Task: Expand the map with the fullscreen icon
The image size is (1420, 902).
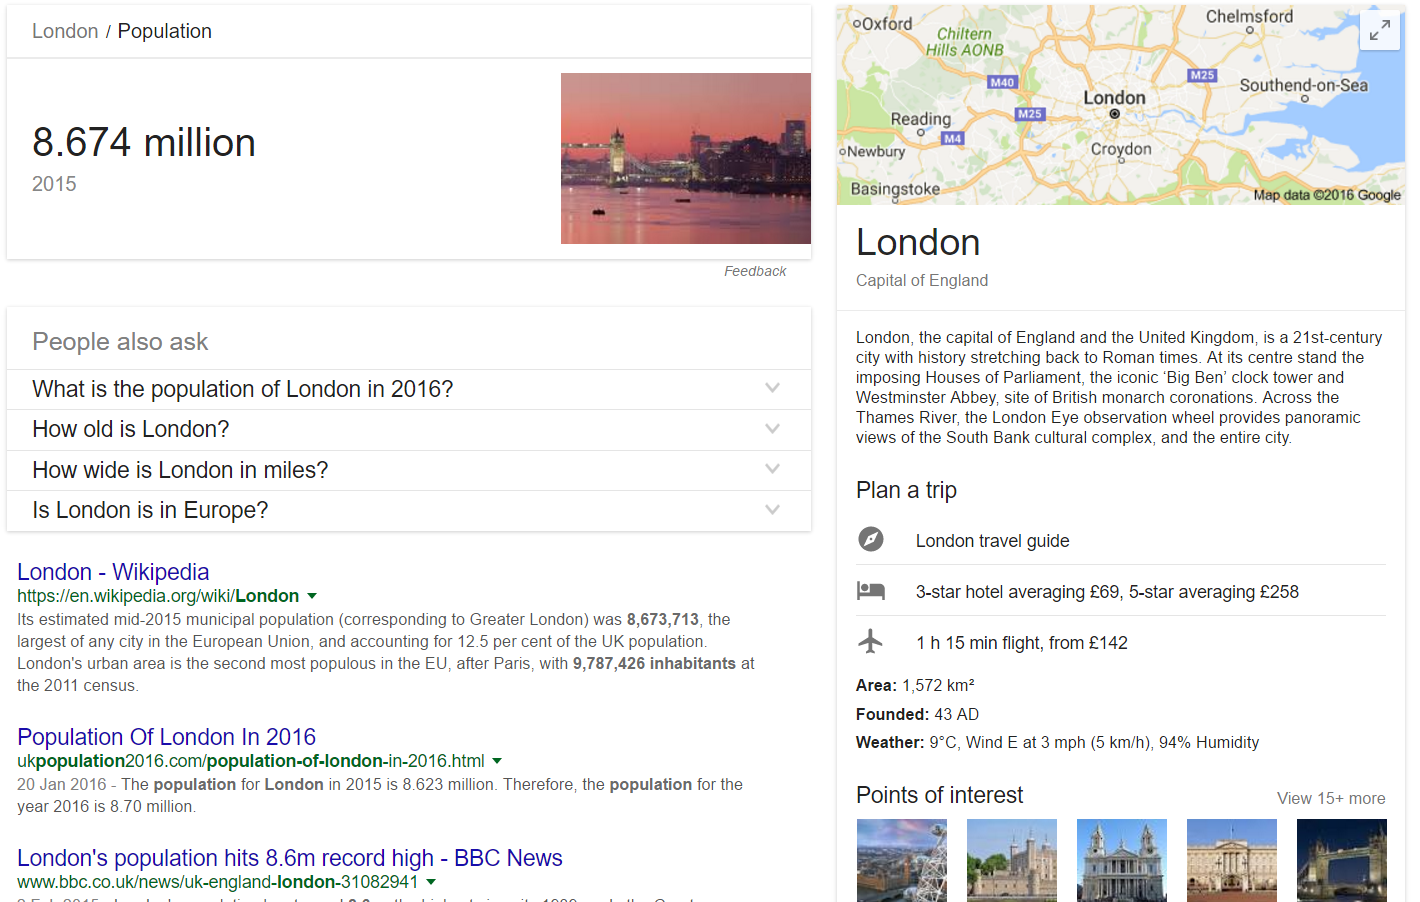Action: coord(1380,30)
